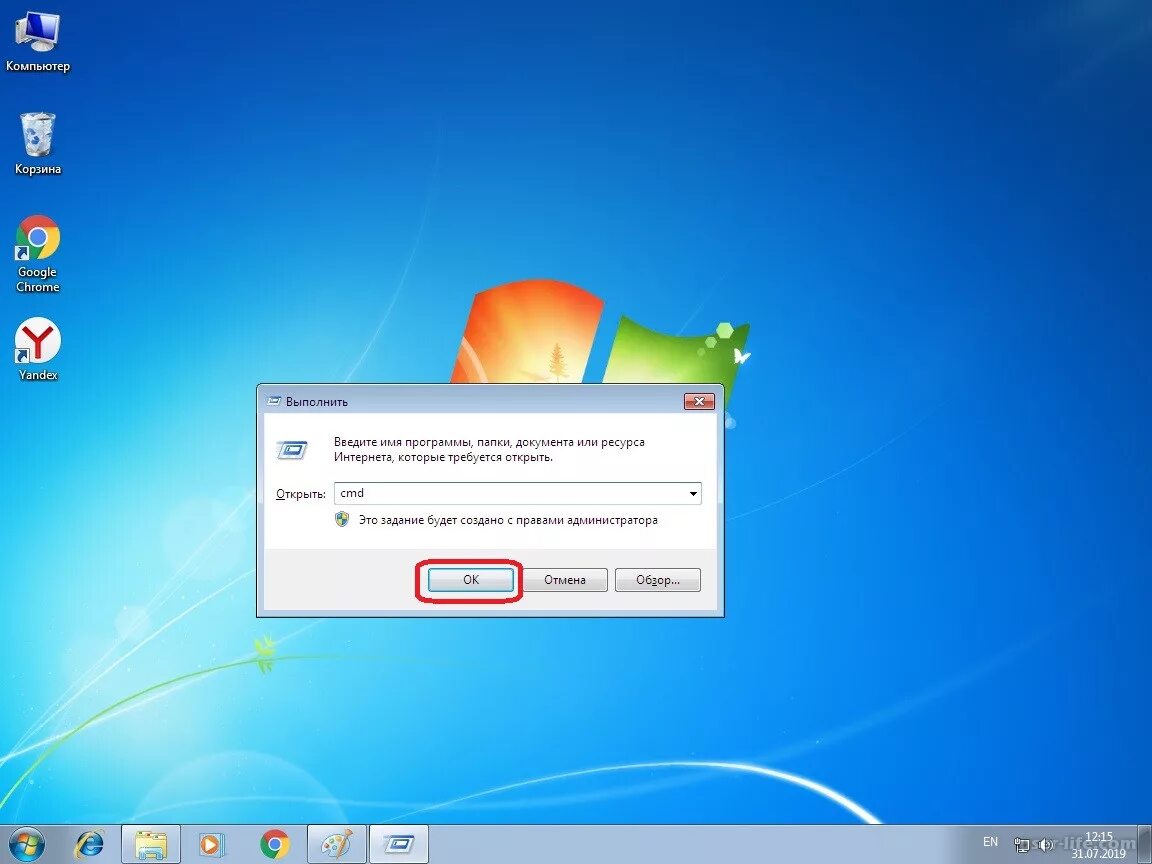The width and height of the screenshot is (1152, 864).
Task: Select the Yandex browser desktop shortcut
Action: (x=37, y=349)
